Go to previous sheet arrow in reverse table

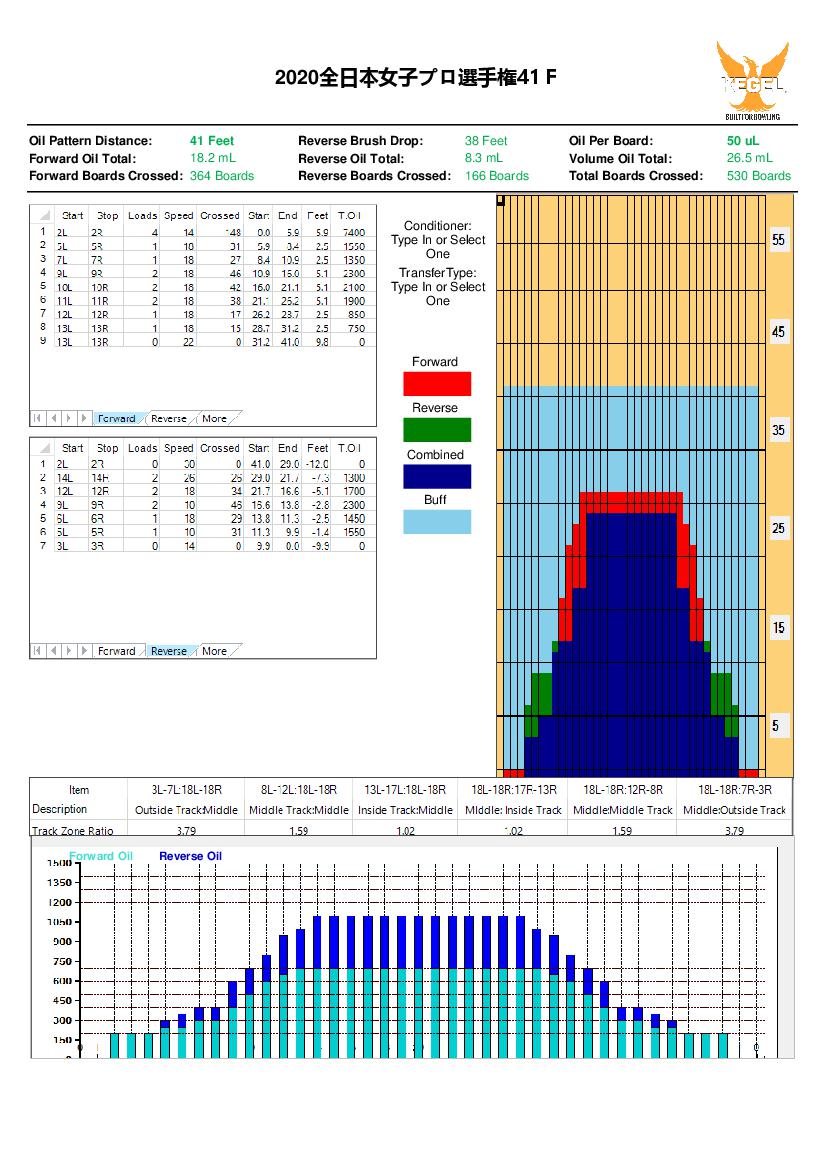(53, 651)
